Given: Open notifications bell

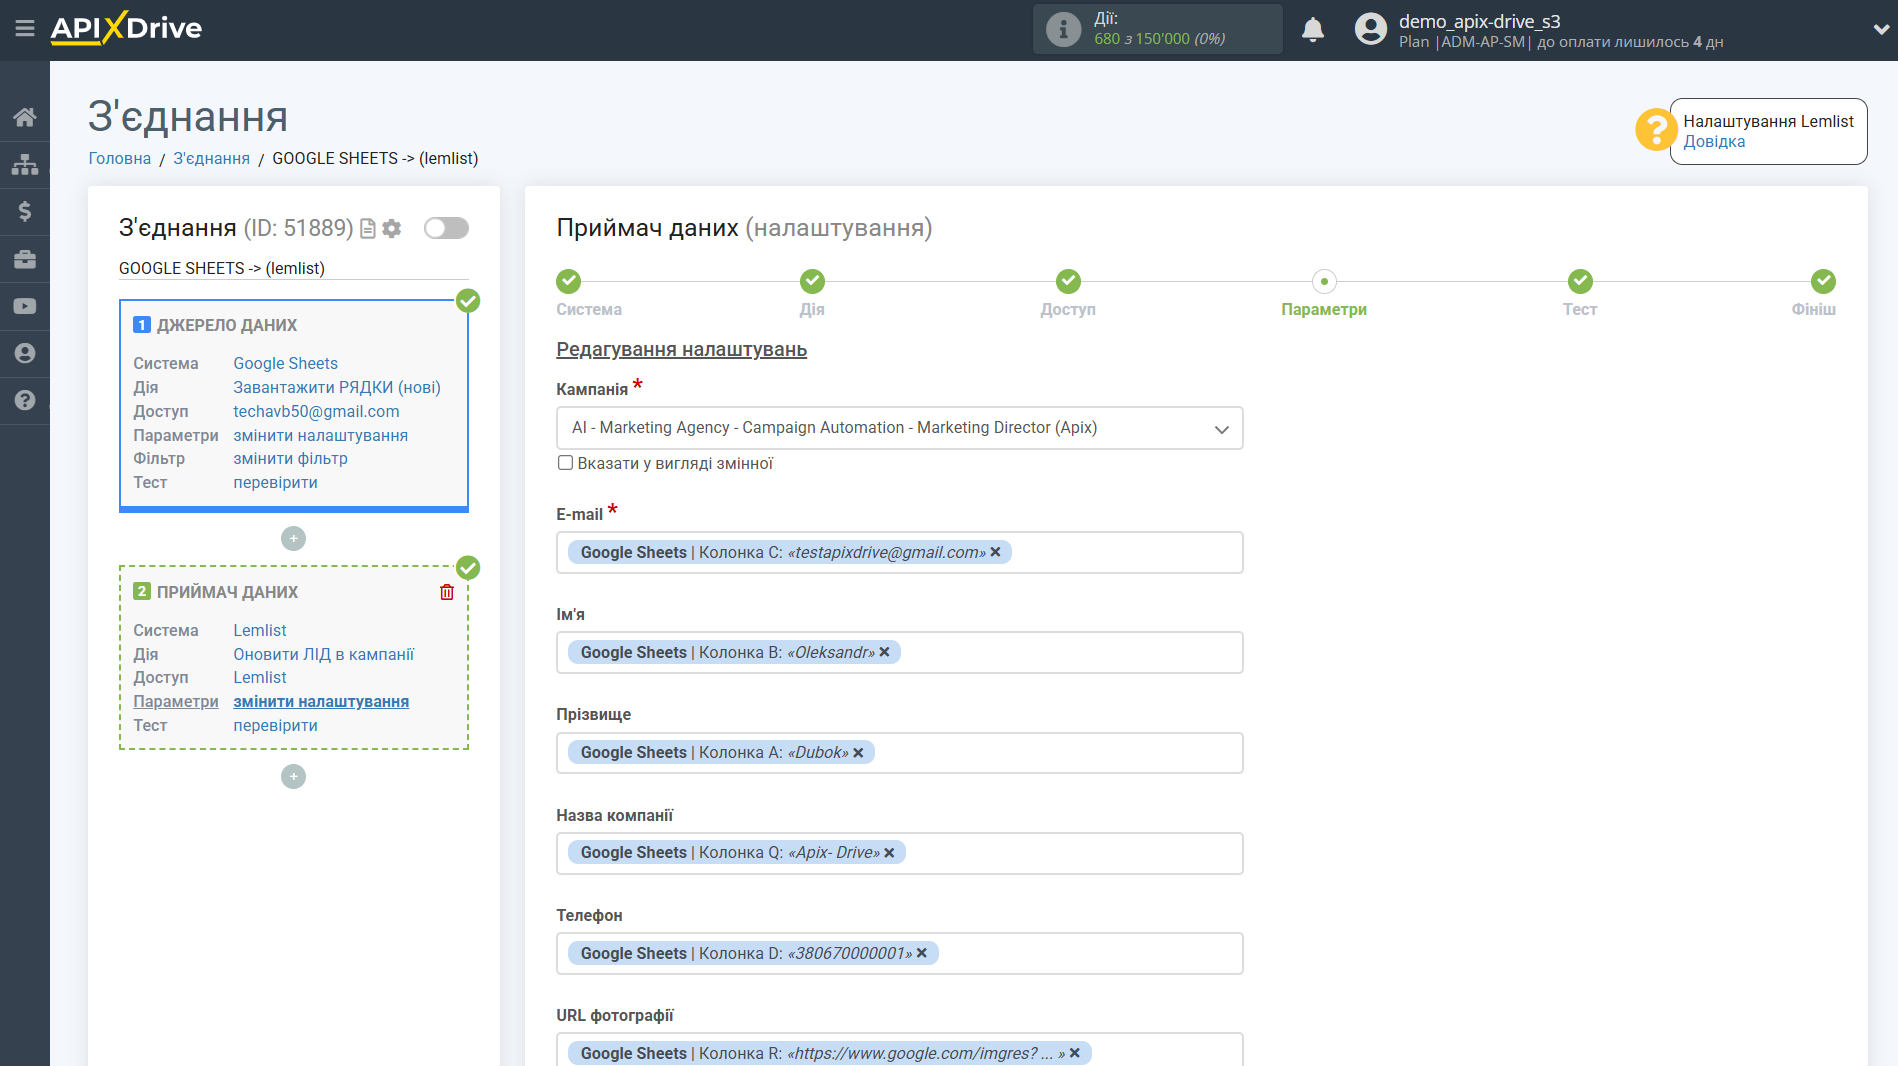Looking at the screenshot, I should click(1313, 29).
